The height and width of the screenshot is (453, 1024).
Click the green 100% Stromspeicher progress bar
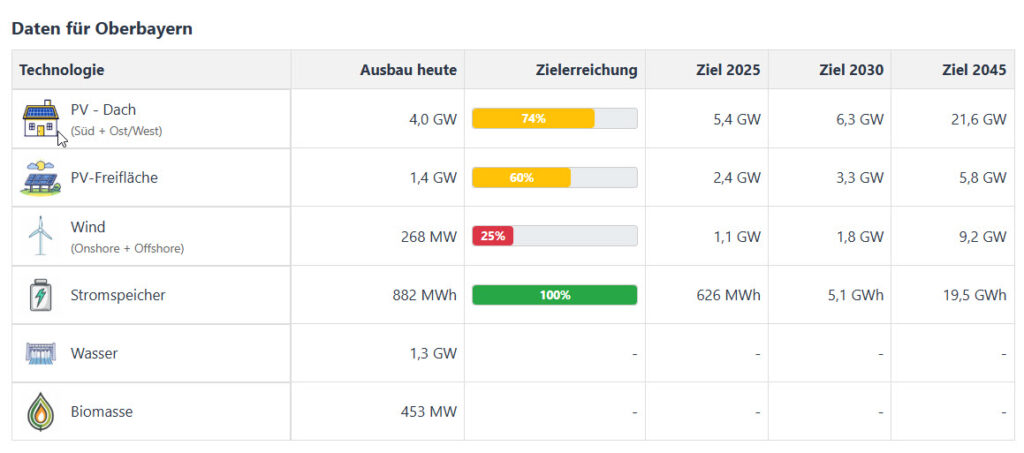(554, 295)
